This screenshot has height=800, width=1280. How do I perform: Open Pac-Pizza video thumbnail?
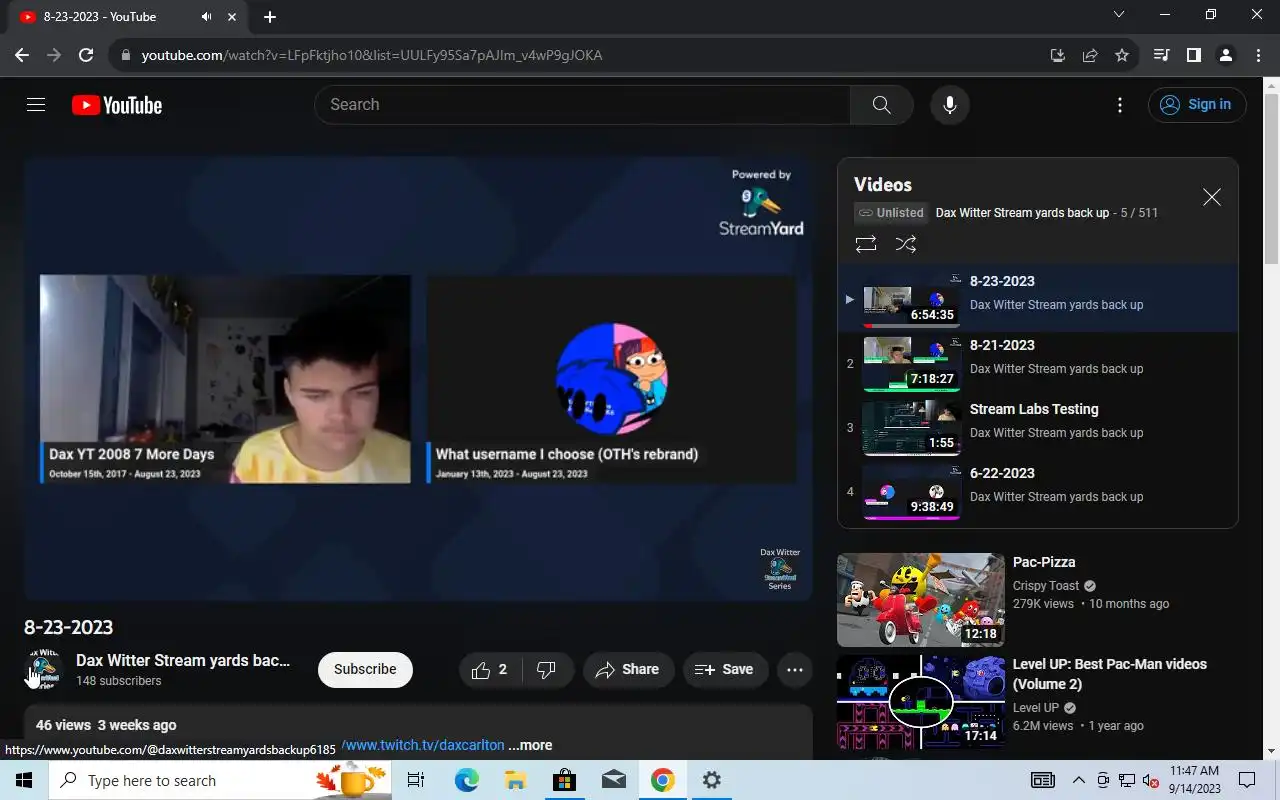(x=920, y=600)
